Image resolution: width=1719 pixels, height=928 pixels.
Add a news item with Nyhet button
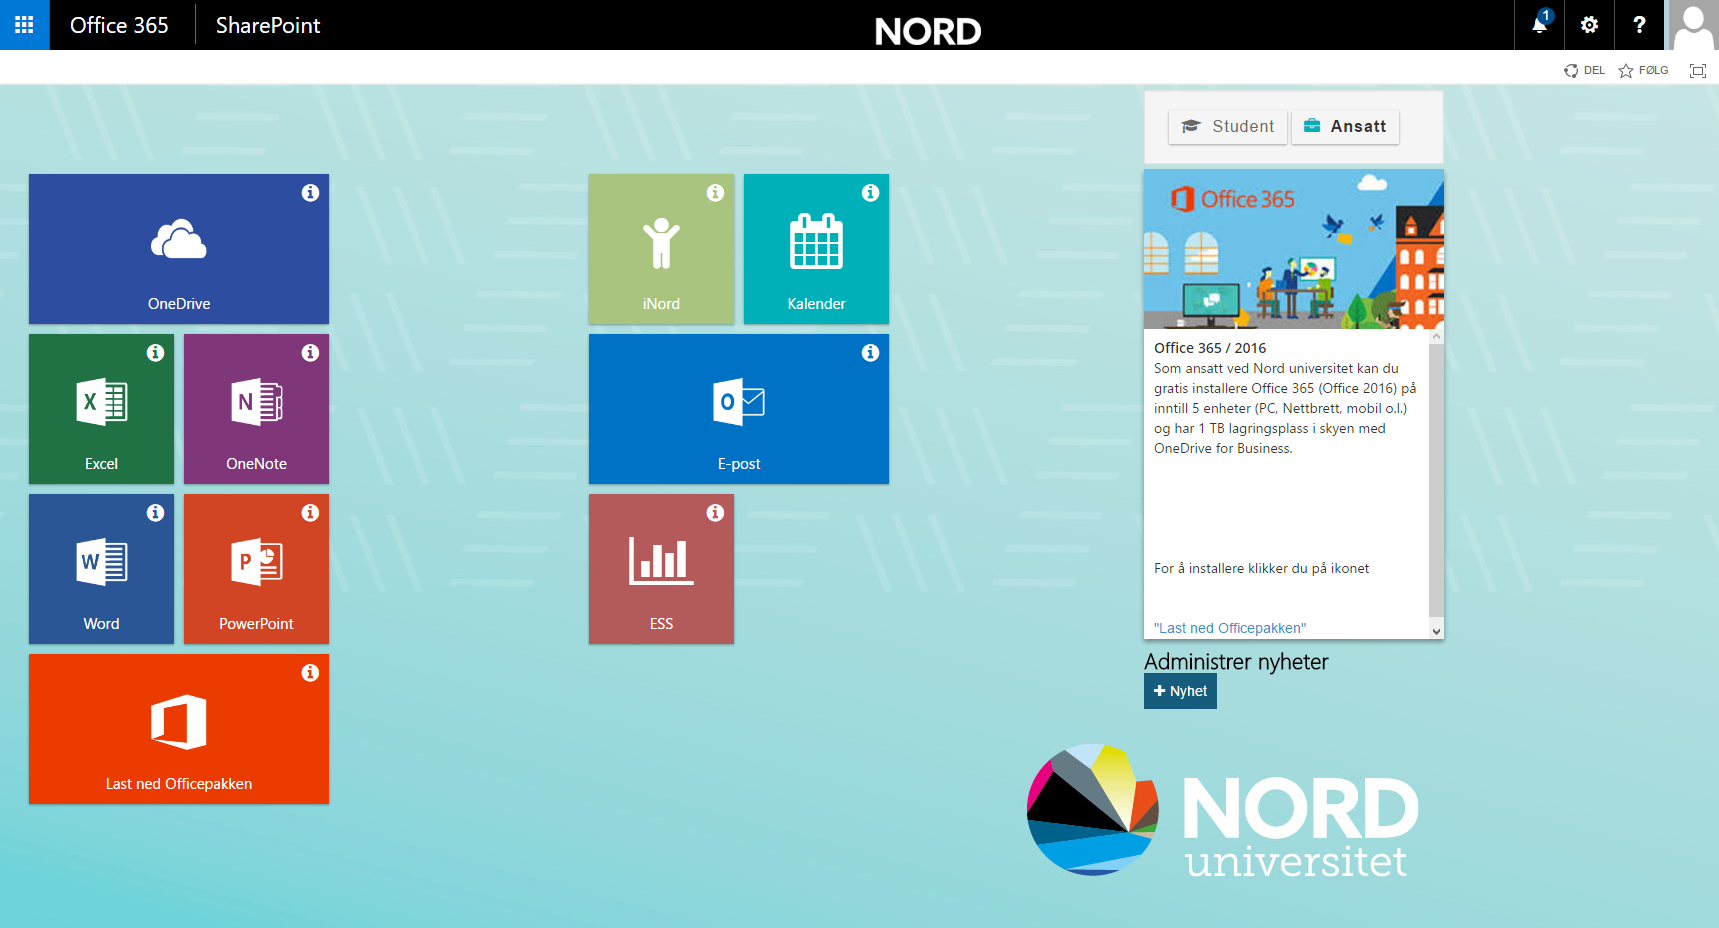pos(1180,691)
